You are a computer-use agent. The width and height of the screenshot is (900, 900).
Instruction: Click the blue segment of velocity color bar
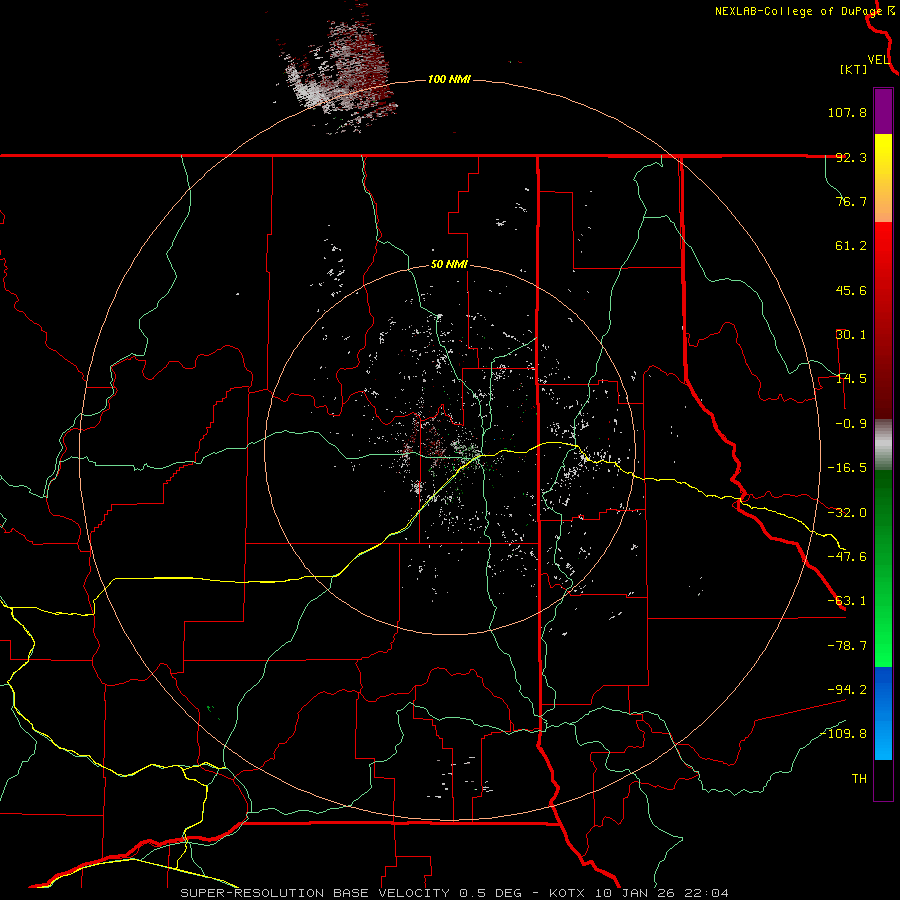[x=883, y=713]
